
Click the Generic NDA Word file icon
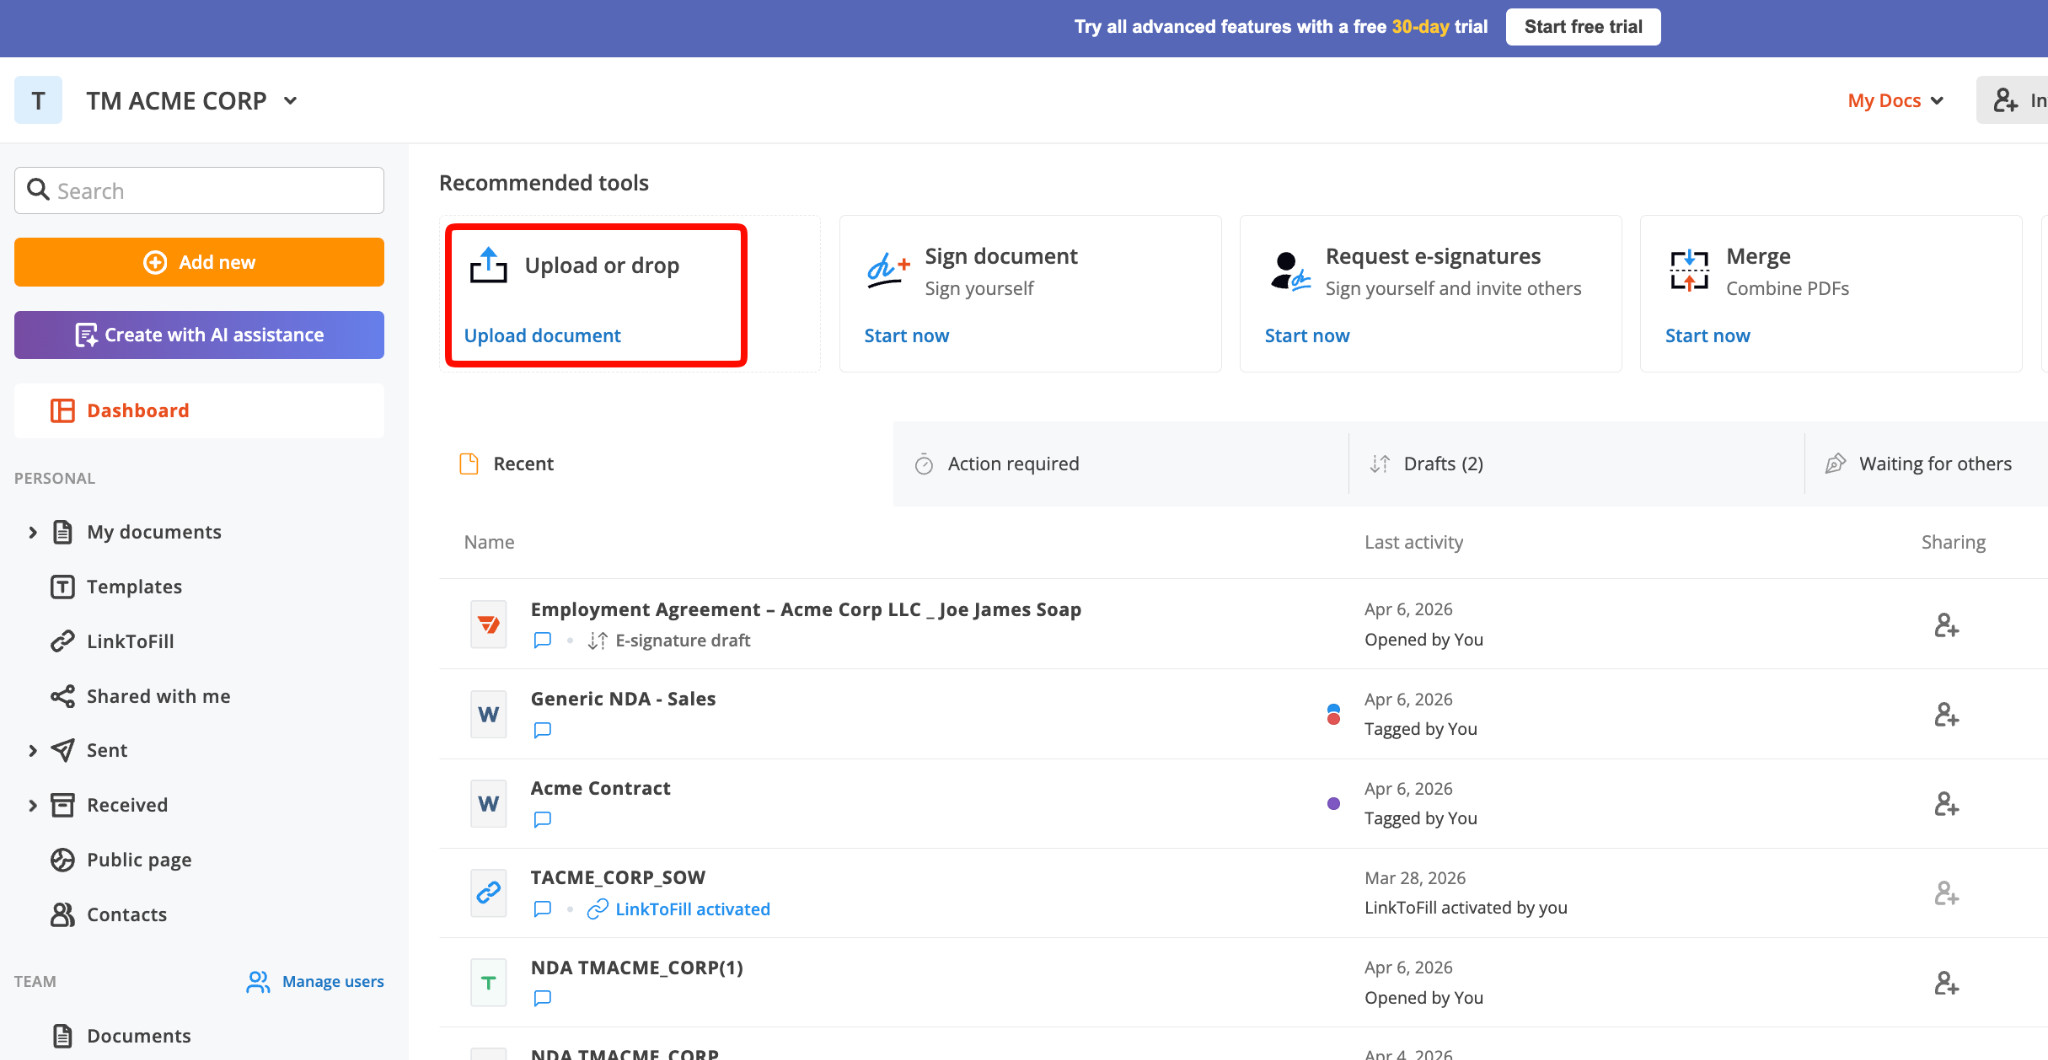(x=489, y=714)
